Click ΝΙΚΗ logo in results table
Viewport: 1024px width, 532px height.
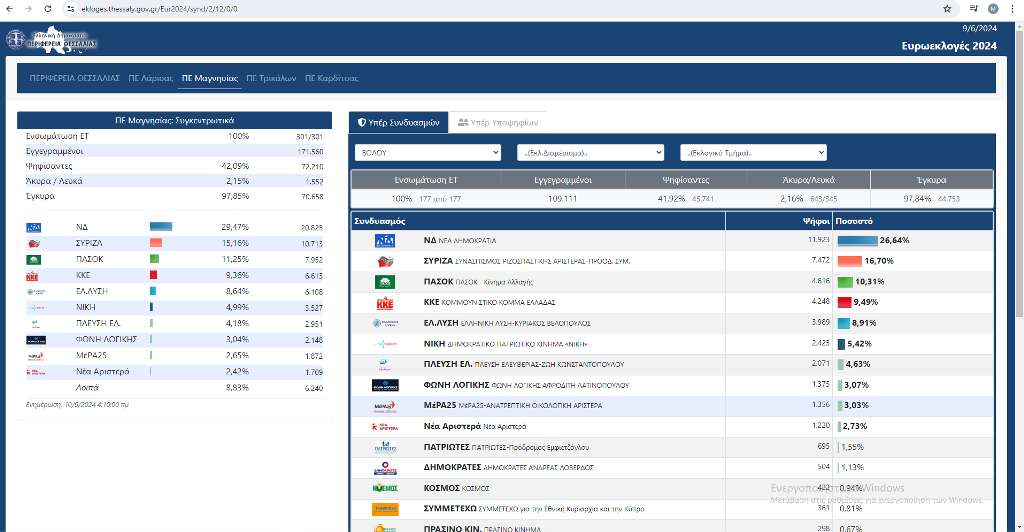click(385, 344)
